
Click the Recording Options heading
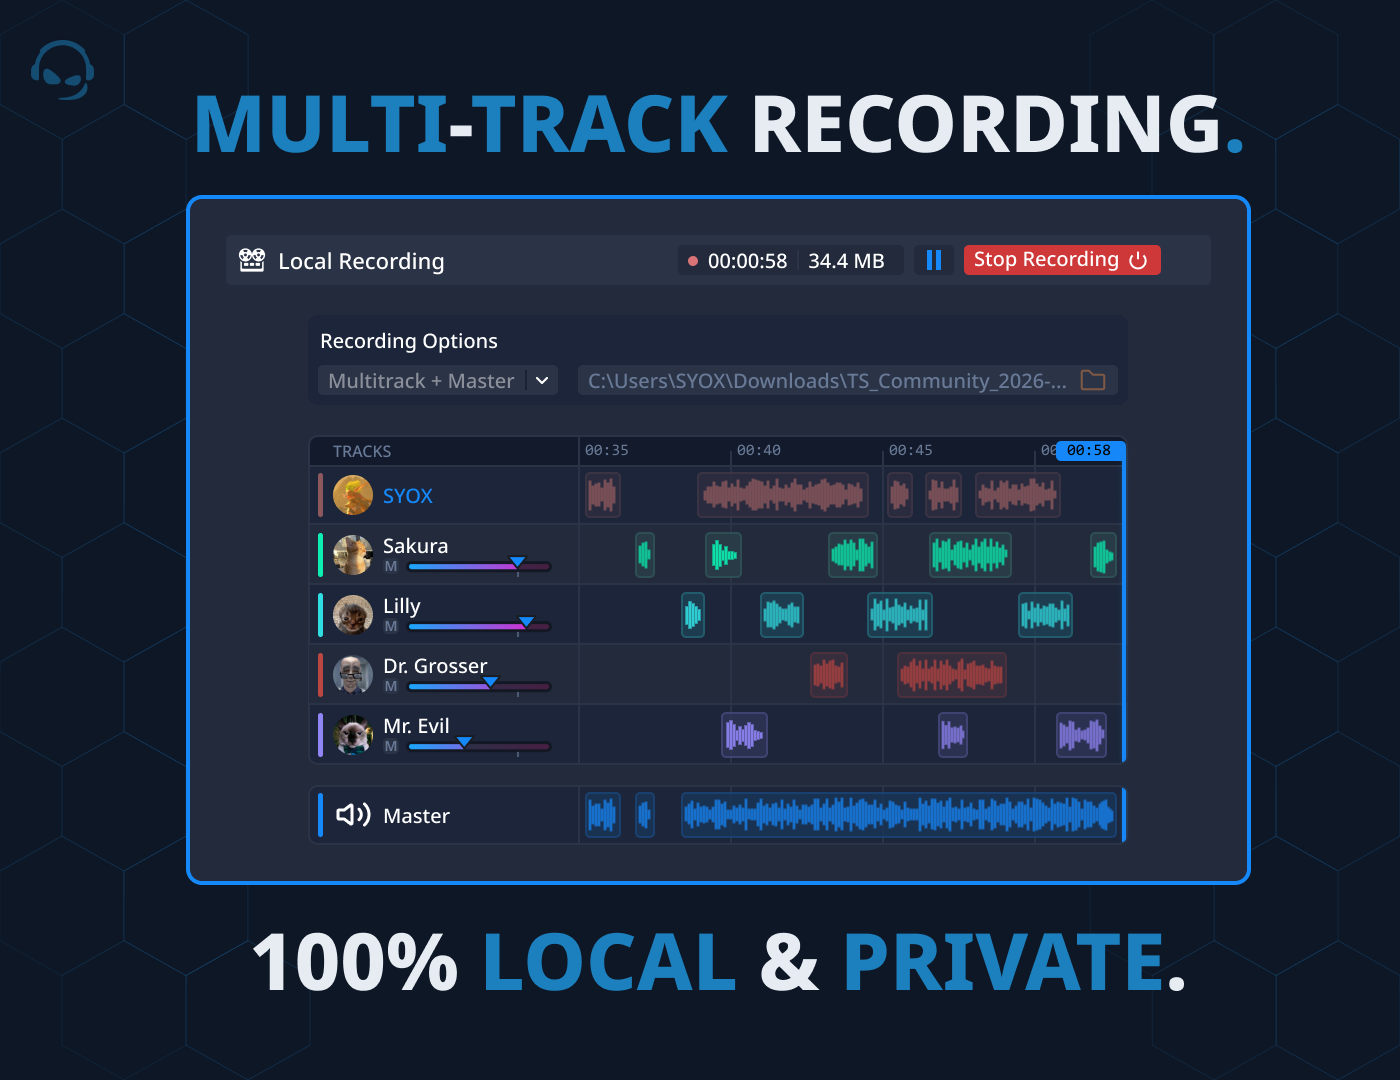(x=409, y=341)
